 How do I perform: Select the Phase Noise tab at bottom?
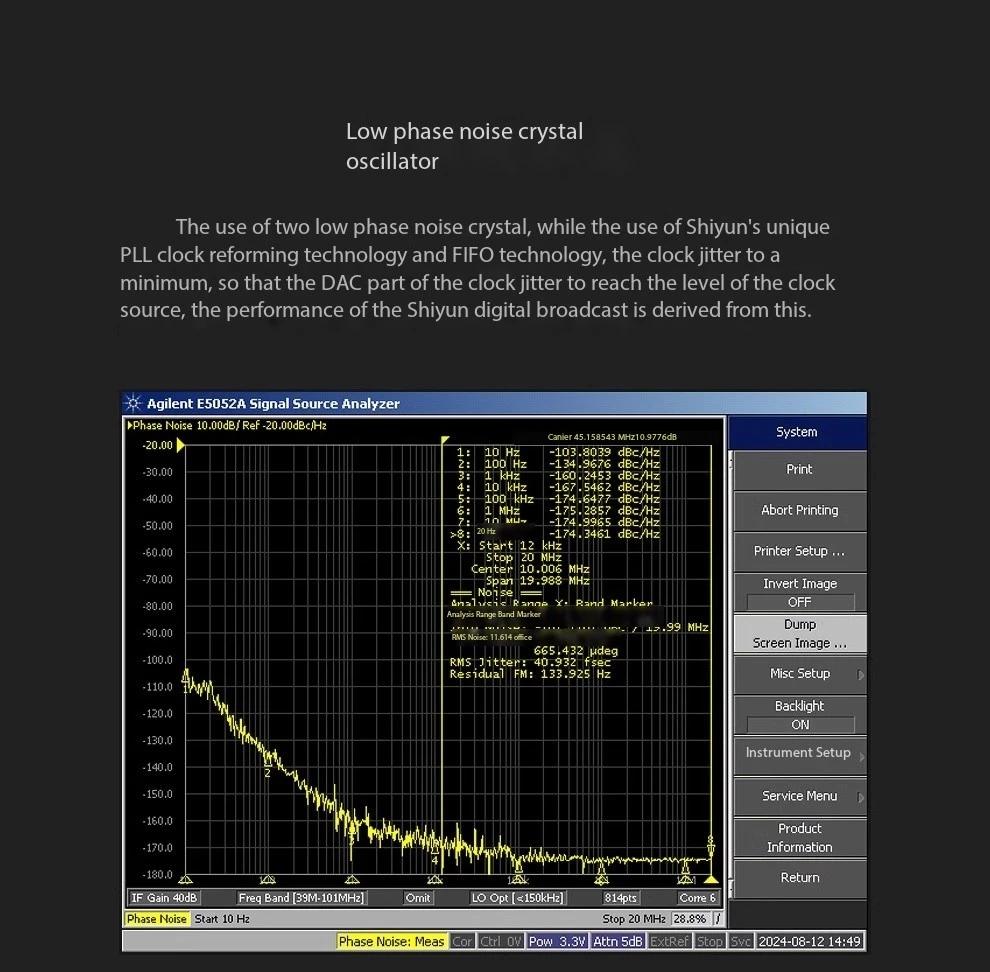[x=156, y=919]
